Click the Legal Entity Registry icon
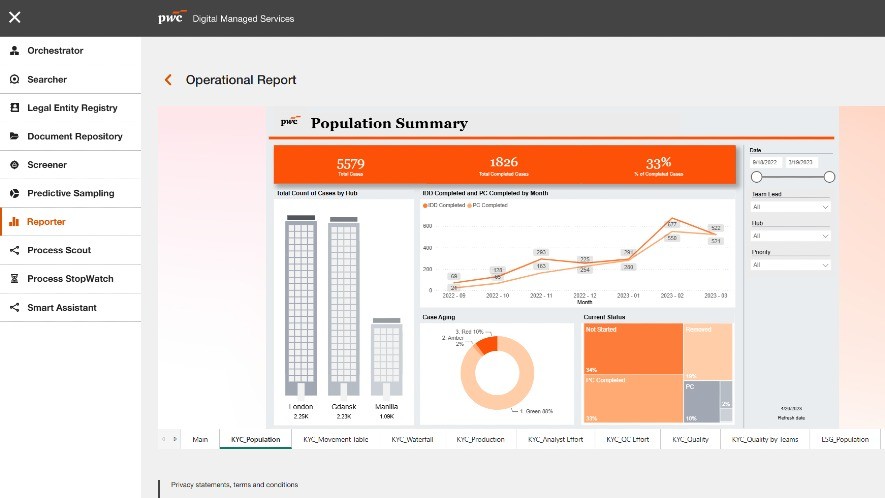885x498 pixels. 15,107
